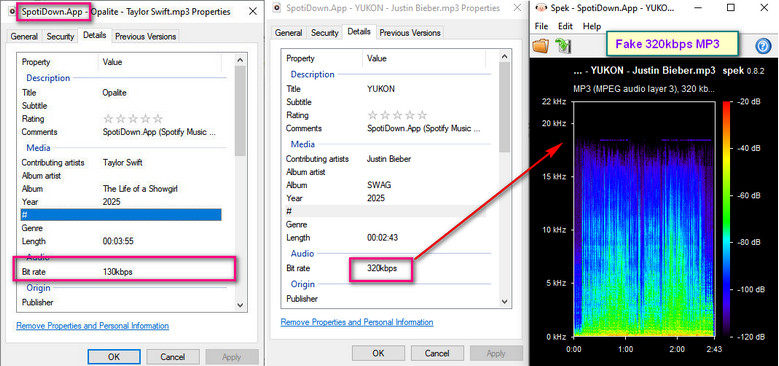Click Spek spectrogram plot area
Viewport: 779px width, 366px height.
(643, 220)
